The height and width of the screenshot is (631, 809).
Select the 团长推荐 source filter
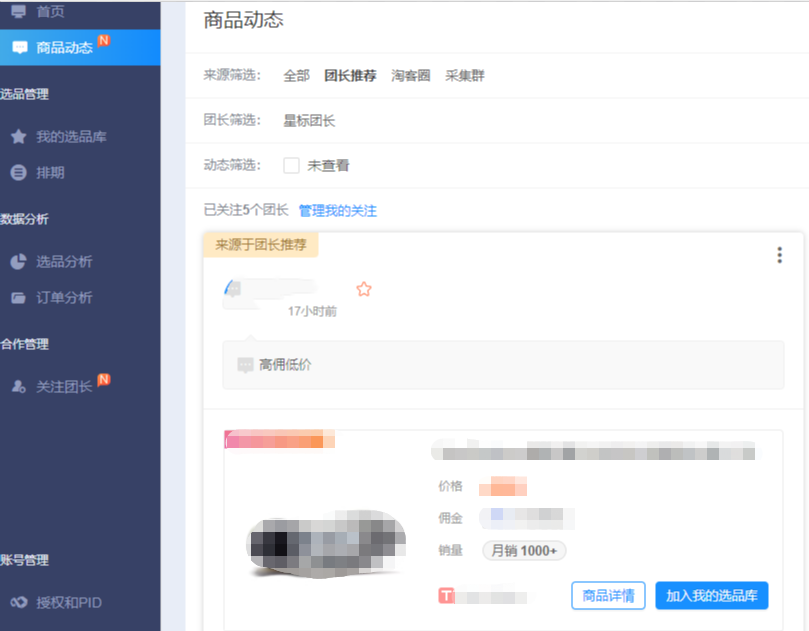[x=350, y=75]
